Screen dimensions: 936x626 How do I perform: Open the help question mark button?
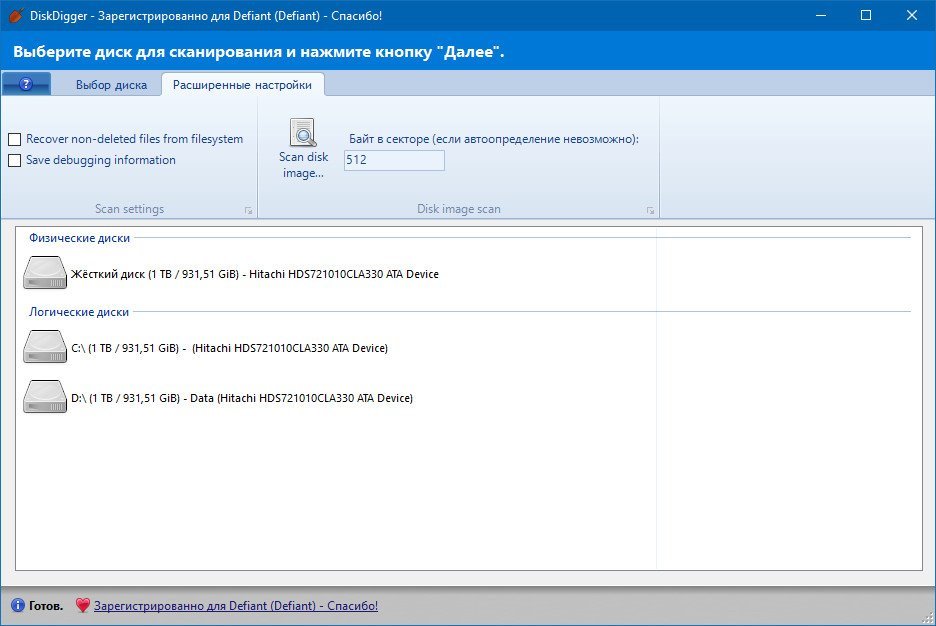click(x=26, y=84)
